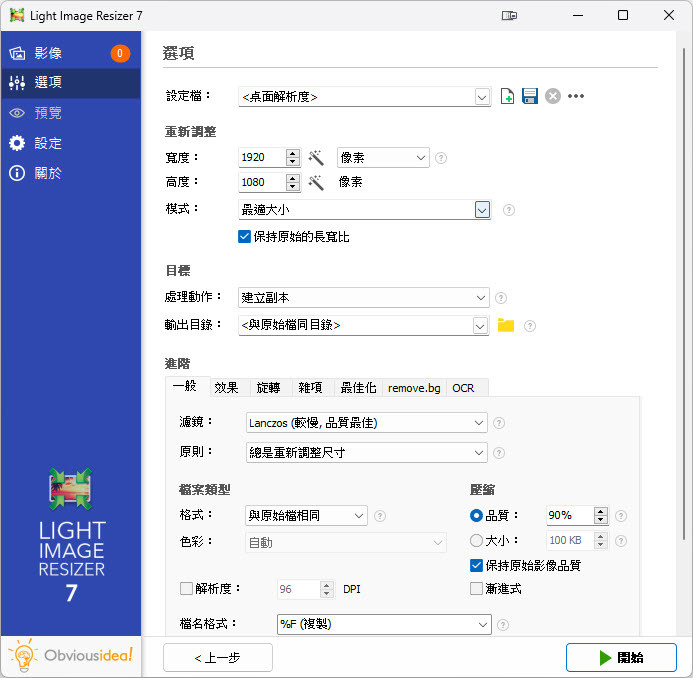The image size is (693, 678).
Task: Click the magic wand next to 高度
Action: click(x=316, y=183)
